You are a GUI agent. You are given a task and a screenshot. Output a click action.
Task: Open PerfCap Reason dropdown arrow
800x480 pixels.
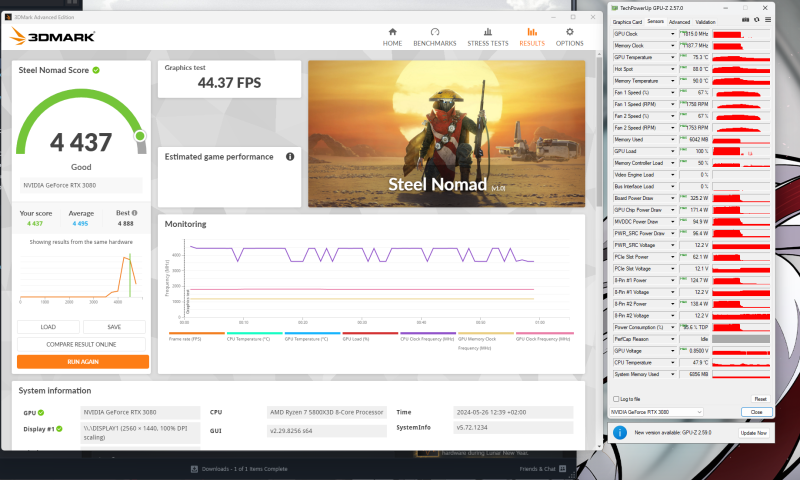point(672,339)
